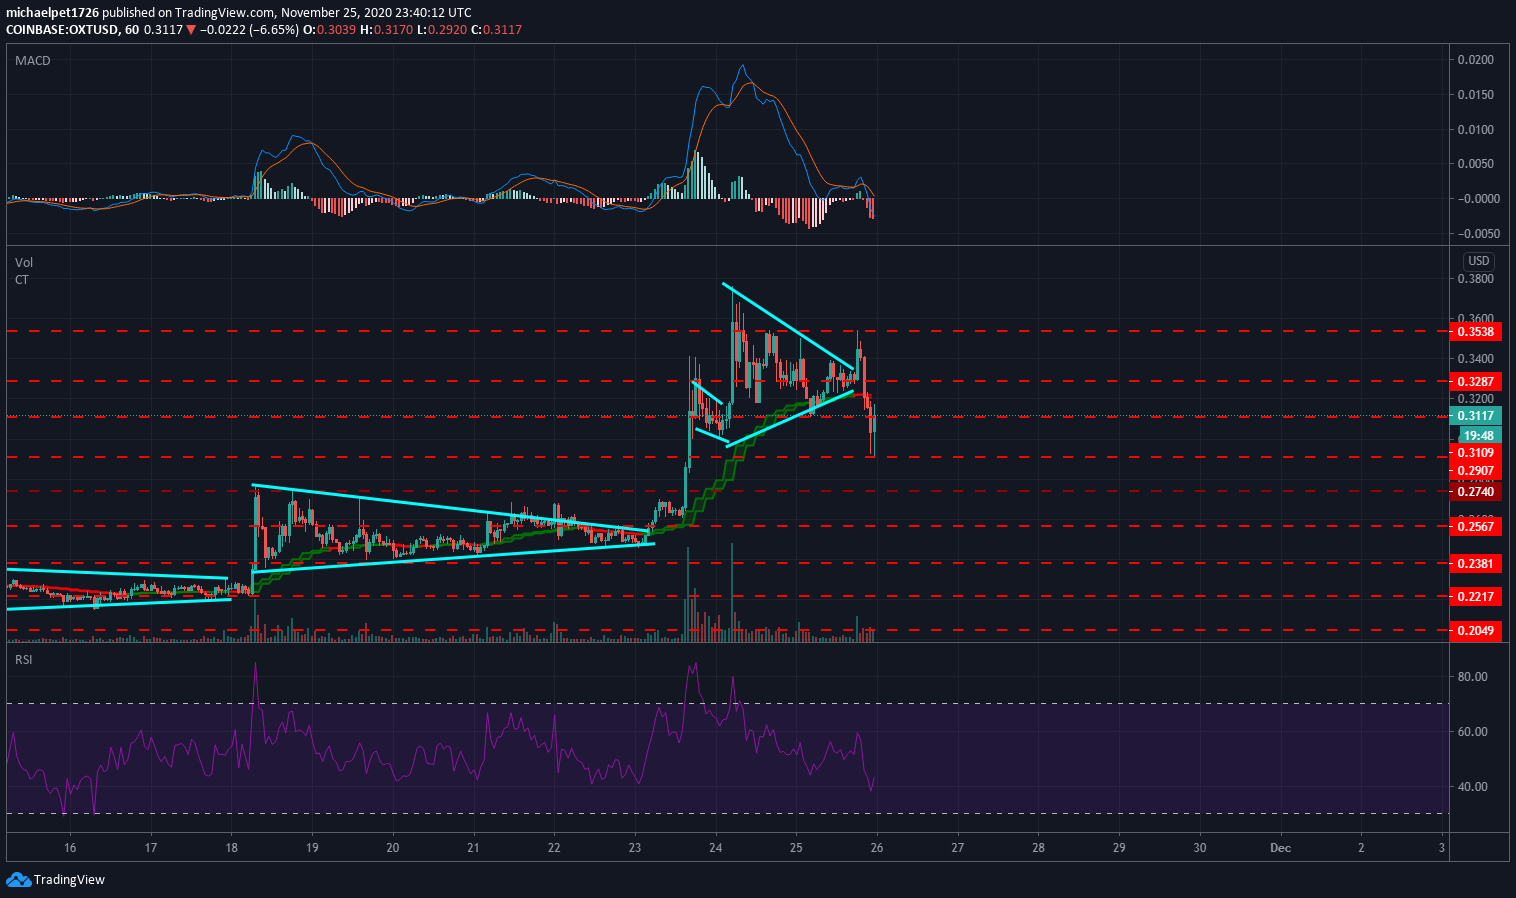Click the 0.2907 red price level tag
Screen dimensions: 1516x898
click(1475, 471)
